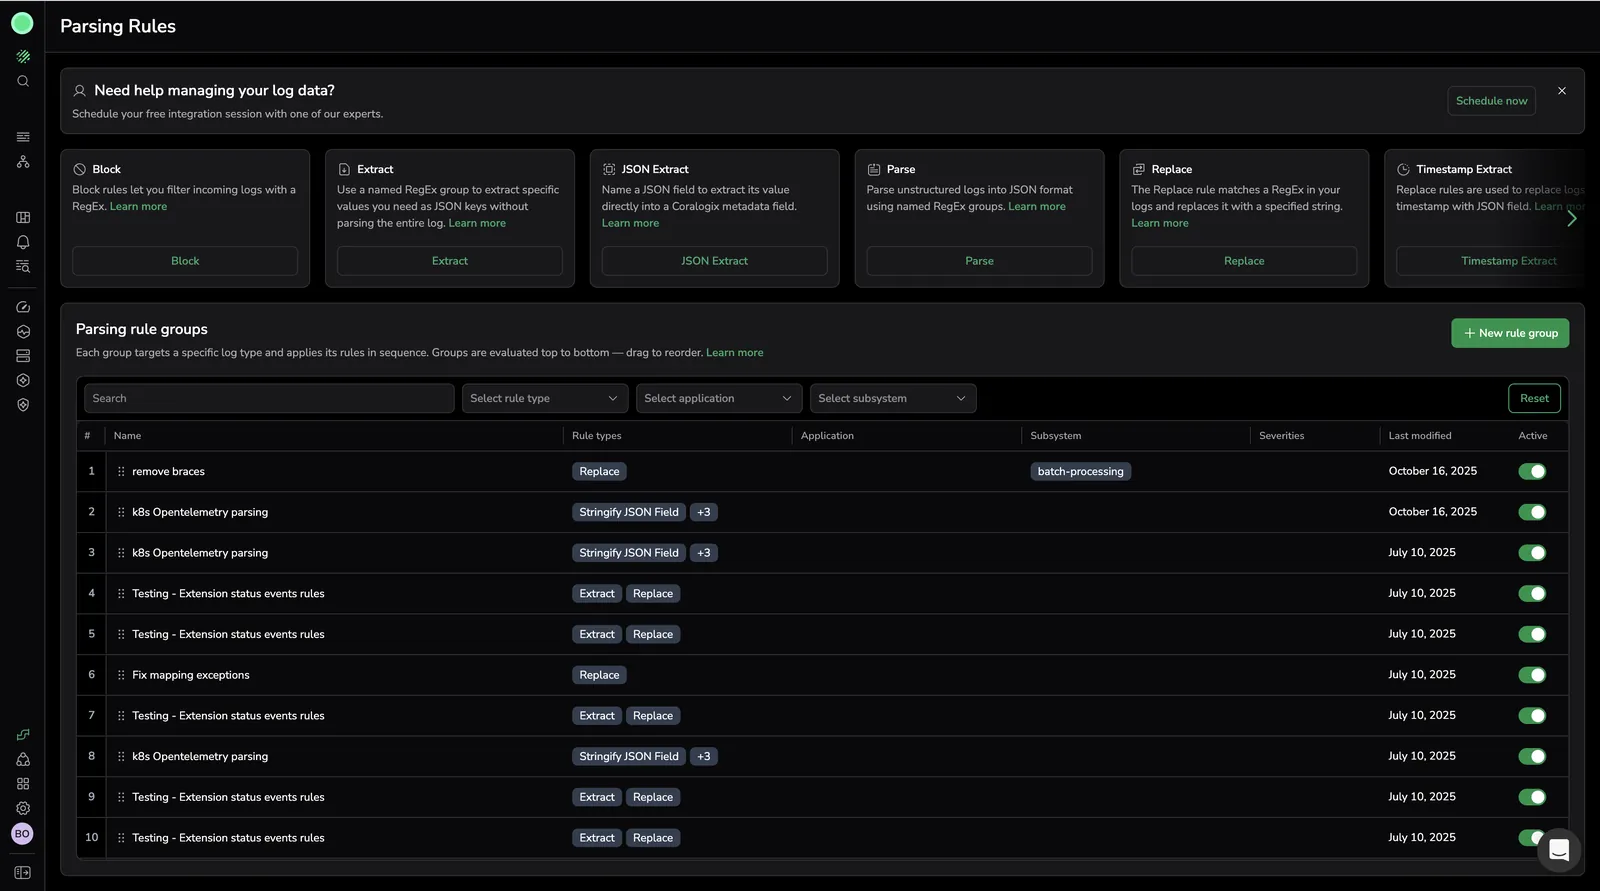
Task: Click the JSON Extract rule button
Action: tap(714, 261)
